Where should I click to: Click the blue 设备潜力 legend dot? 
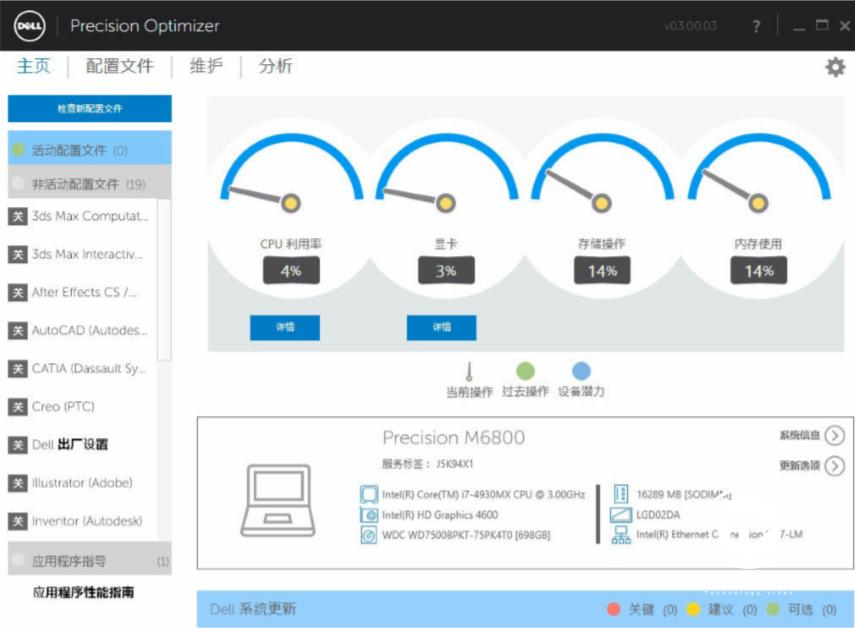[x=581, y=371]
